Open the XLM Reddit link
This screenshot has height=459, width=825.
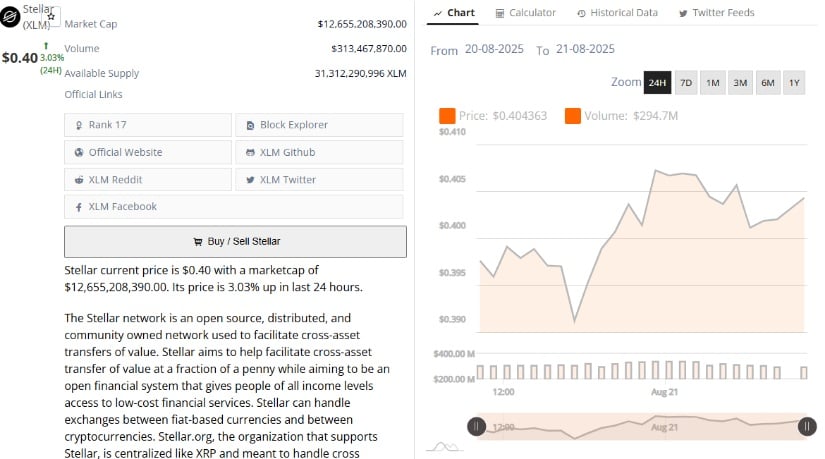(x=148, y=179)
